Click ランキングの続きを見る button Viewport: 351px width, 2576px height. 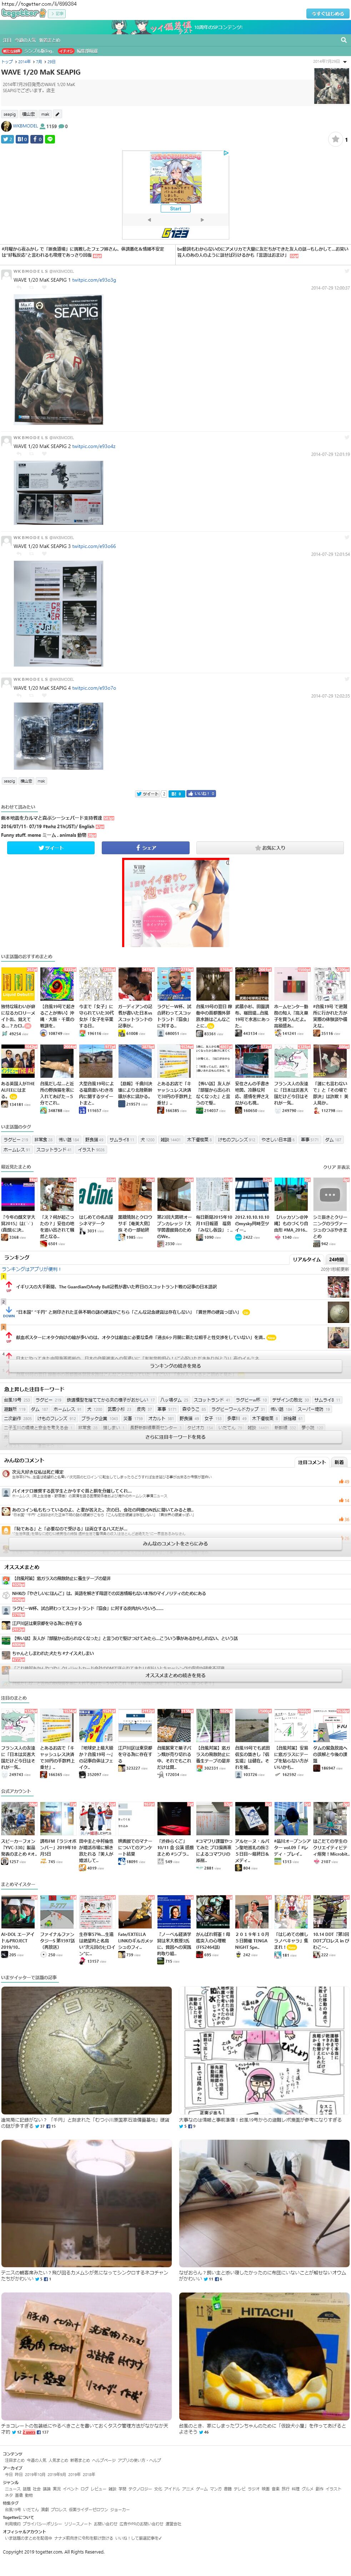175,1365
